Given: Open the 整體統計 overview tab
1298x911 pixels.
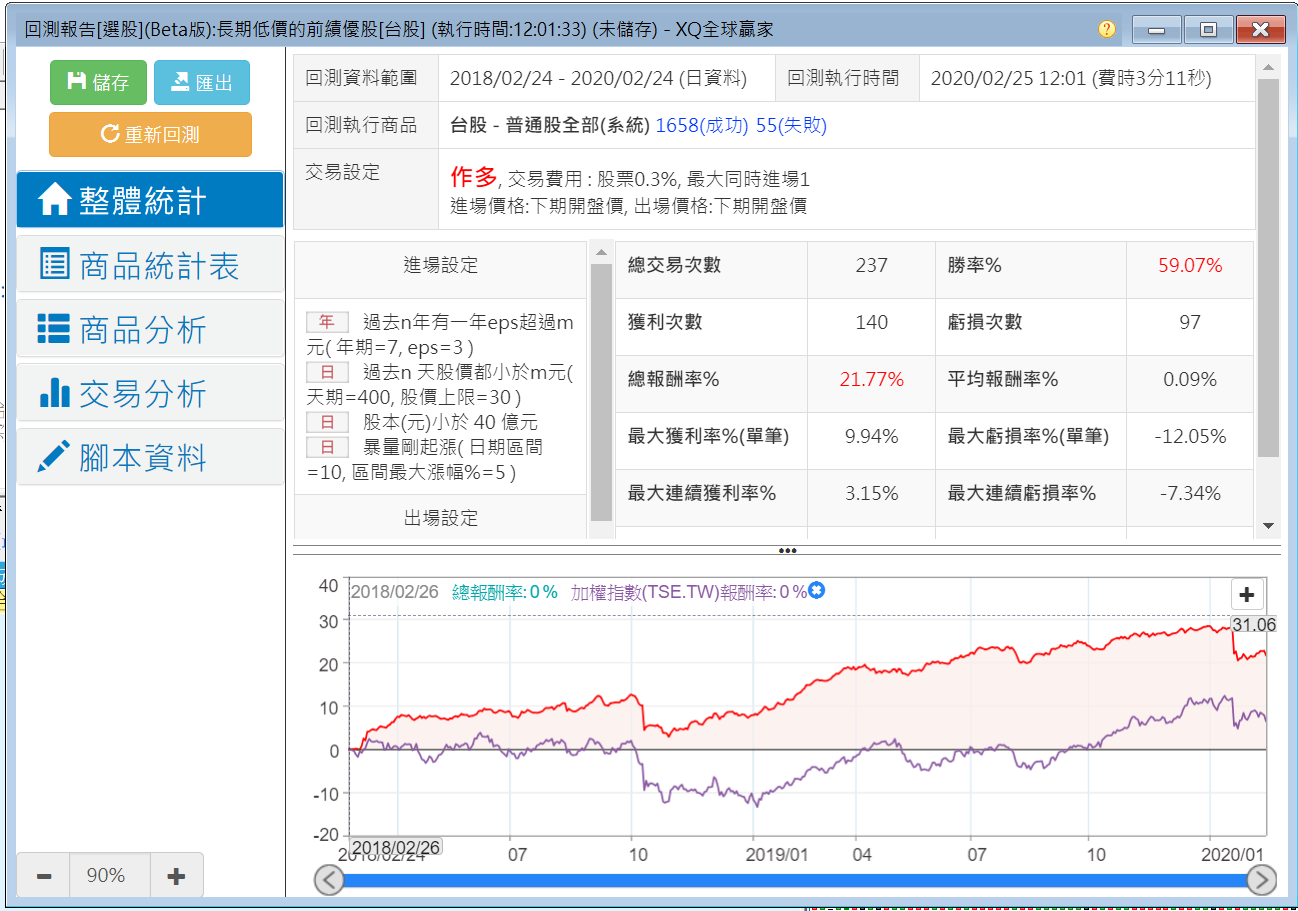Looking at the screenshot, I should [x=150, y=200].
